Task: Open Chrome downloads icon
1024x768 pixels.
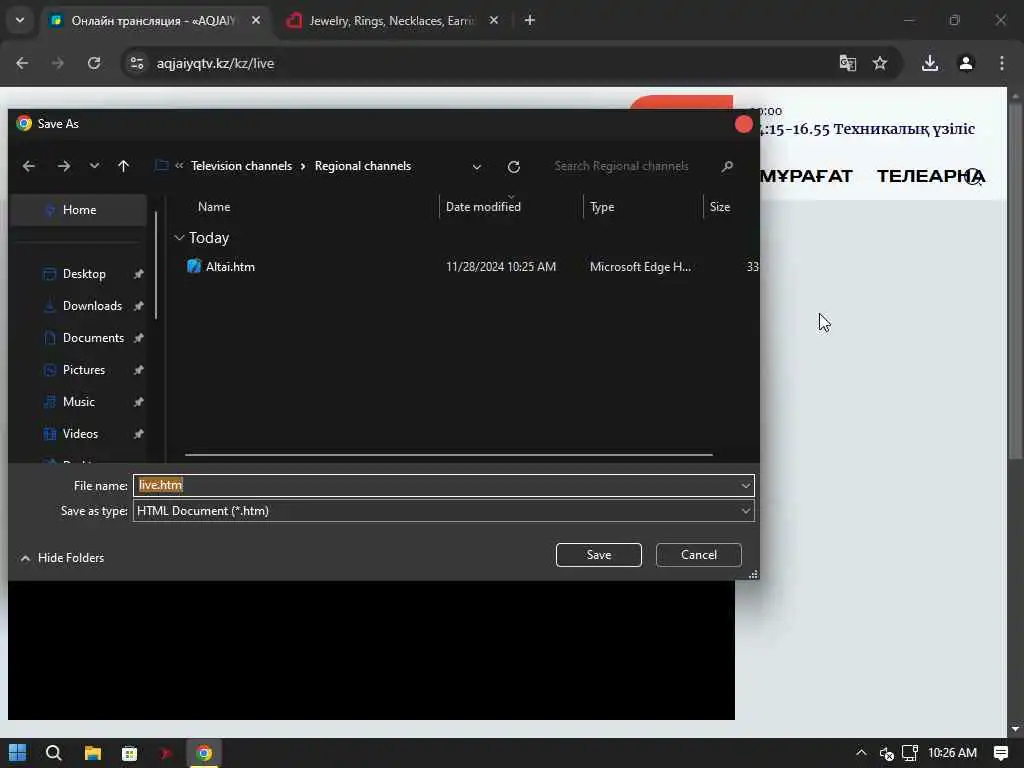Action: tap(930, 63)
